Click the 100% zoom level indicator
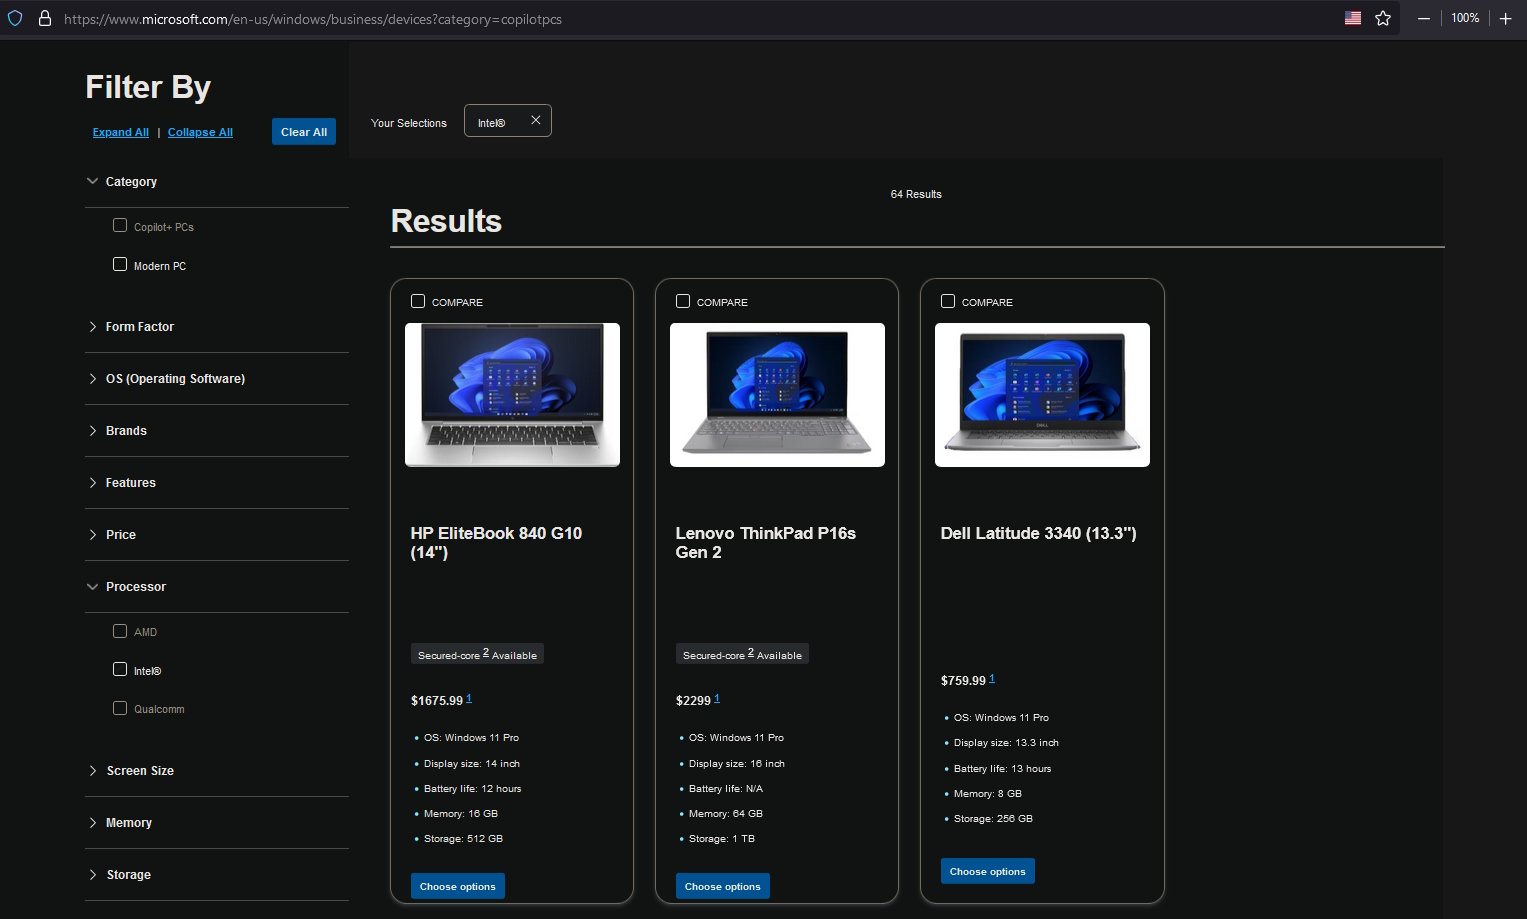Viewport: 1527px width, 919px height. (1465, 18)
